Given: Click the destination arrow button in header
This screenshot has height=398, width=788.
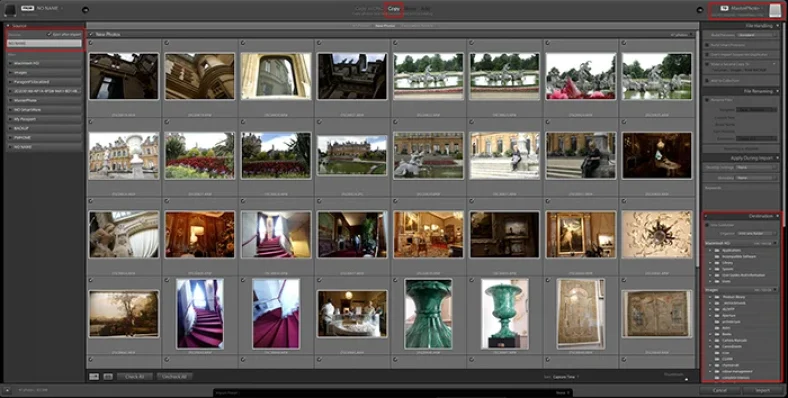Looking at the screenshot, I should [x=700, y=10].
